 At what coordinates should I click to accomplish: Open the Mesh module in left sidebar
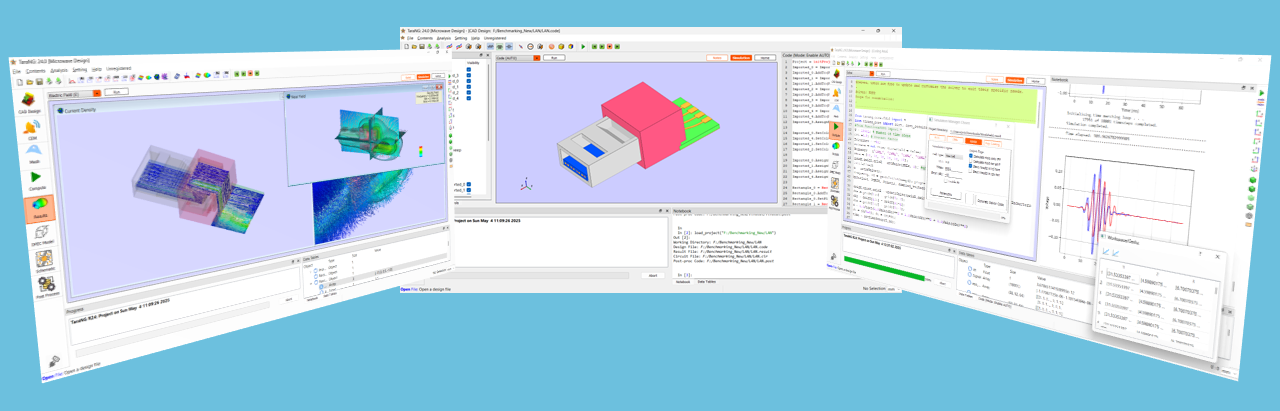33,155
